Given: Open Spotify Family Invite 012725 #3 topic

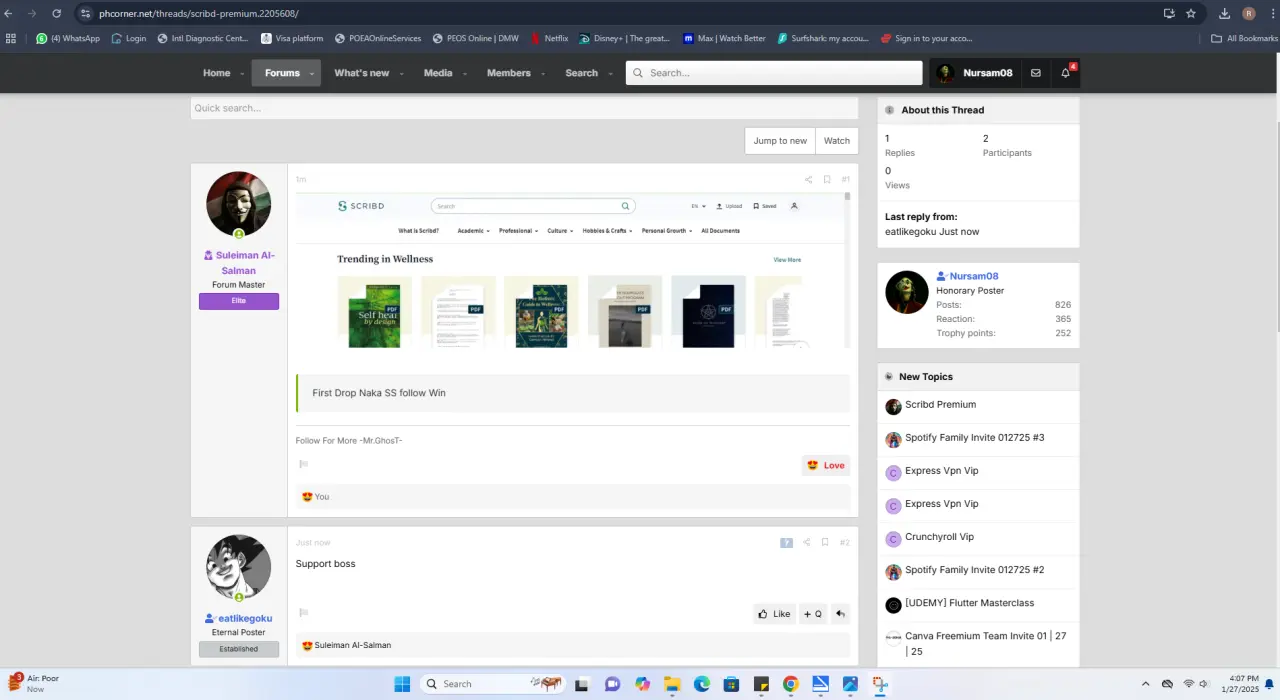Looking at the screenshot, I should (x=975, y=438).
